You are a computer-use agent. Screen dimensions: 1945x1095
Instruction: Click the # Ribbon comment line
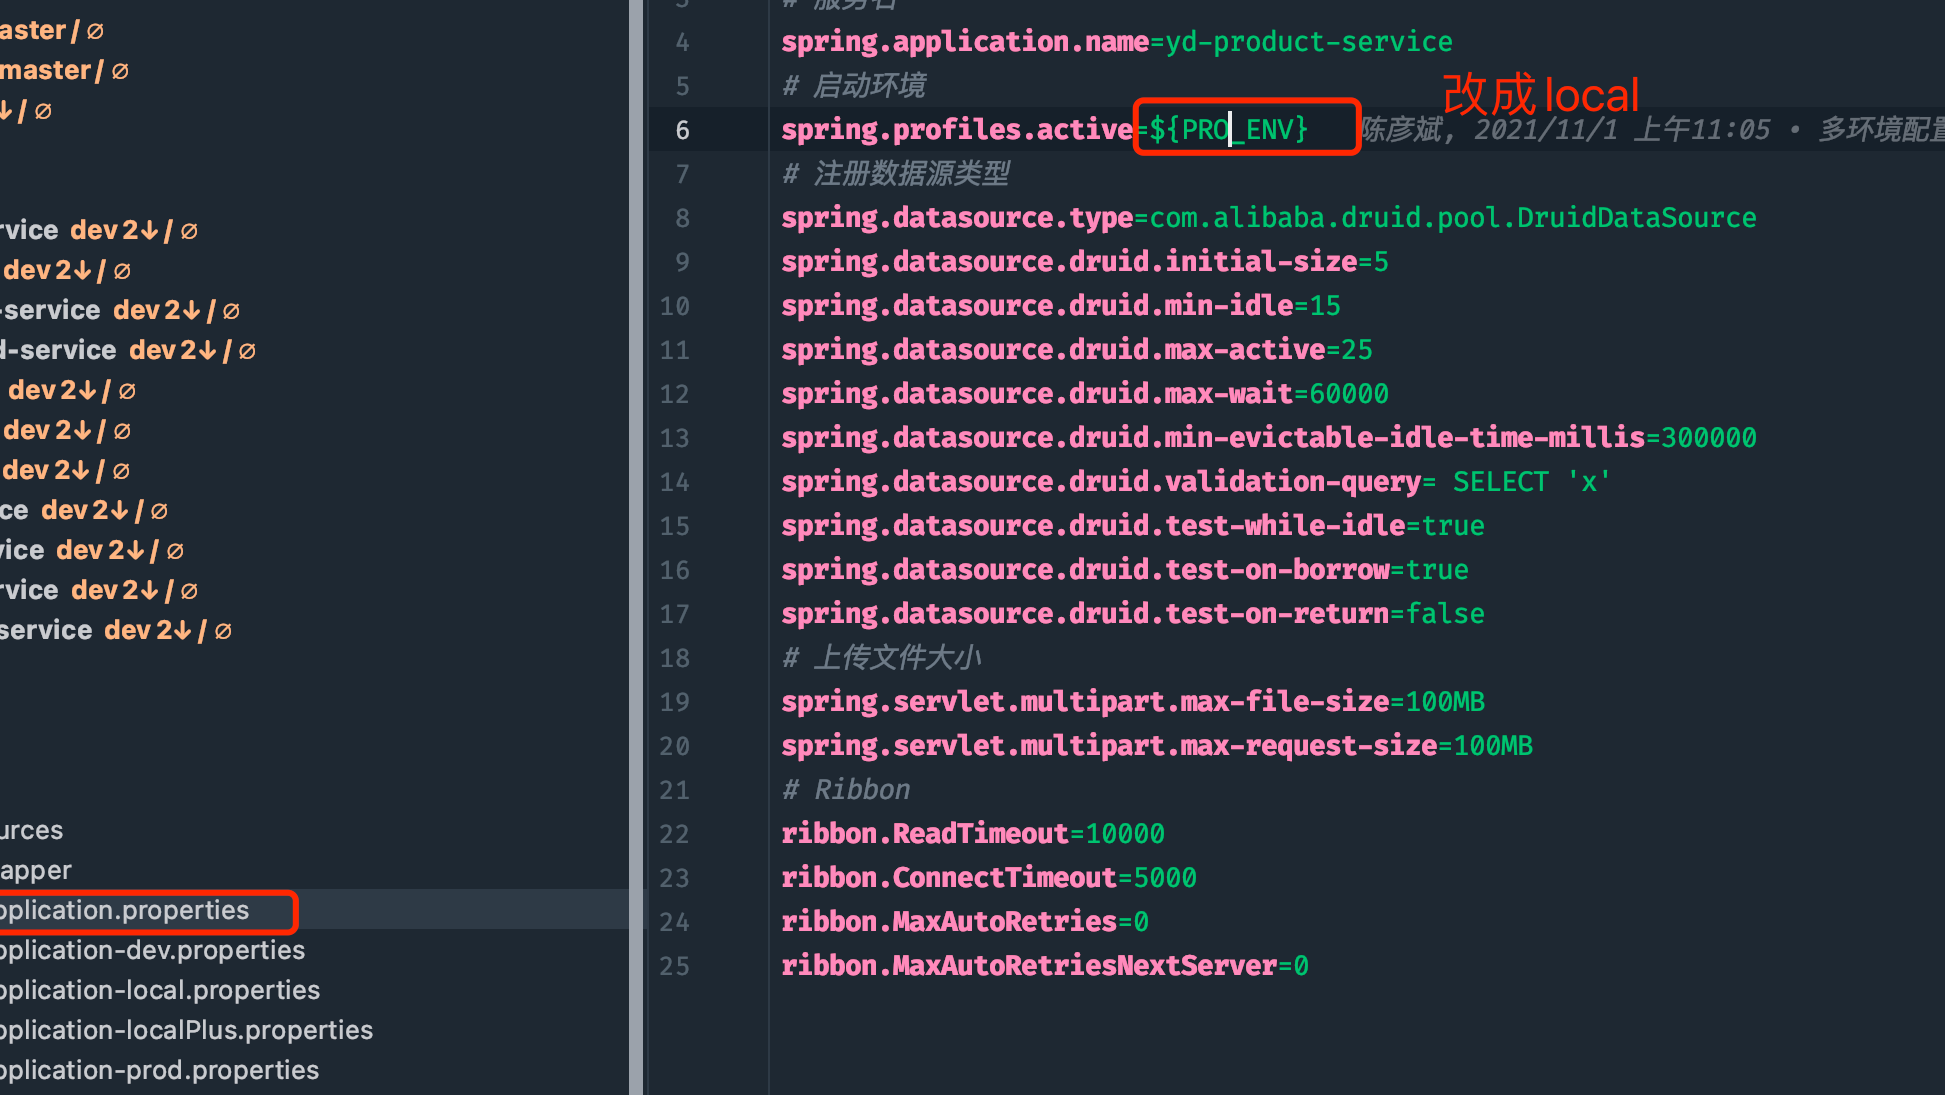pyautogui.click(x=846, y=790)
